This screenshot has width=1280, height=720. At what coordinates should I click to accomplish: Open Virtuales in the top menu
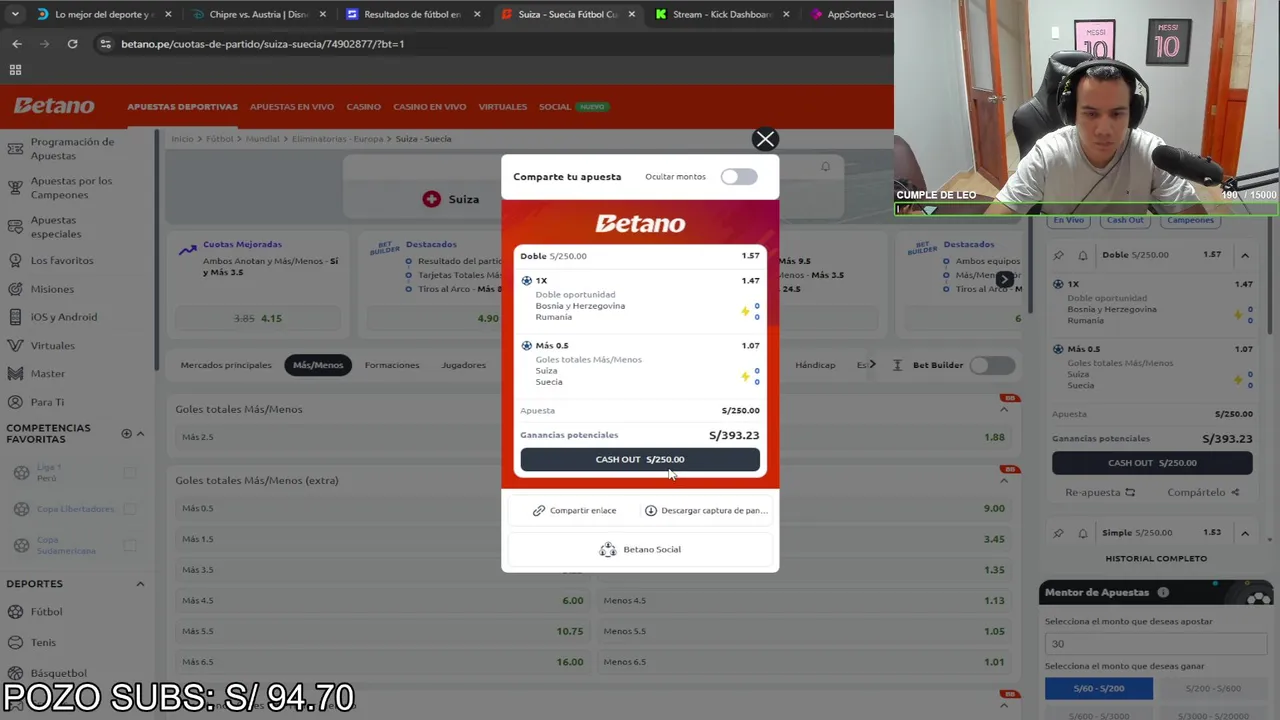(x=503, y=107)
